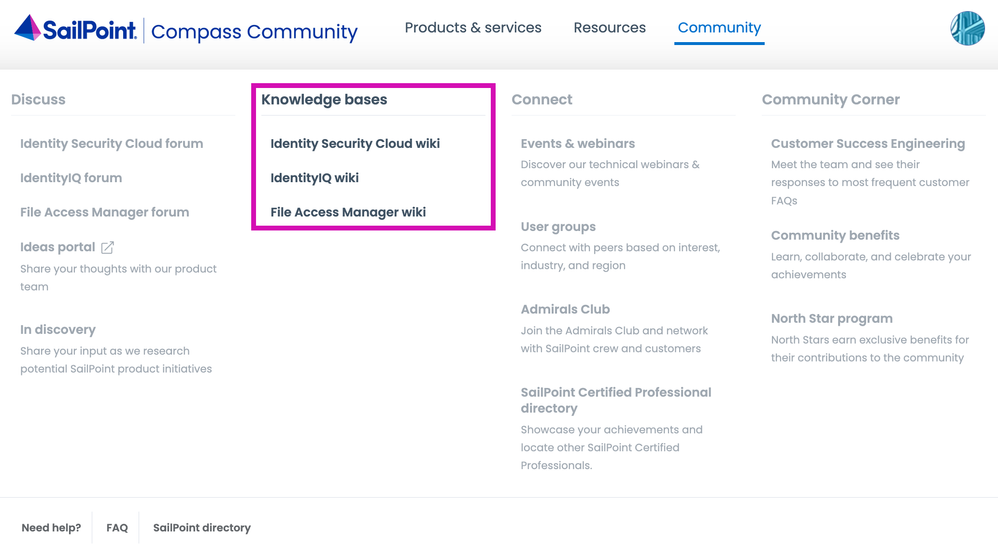Open File Access Manager forum
Viewport: 998px width, 546px height.
(x=104, y=212)
